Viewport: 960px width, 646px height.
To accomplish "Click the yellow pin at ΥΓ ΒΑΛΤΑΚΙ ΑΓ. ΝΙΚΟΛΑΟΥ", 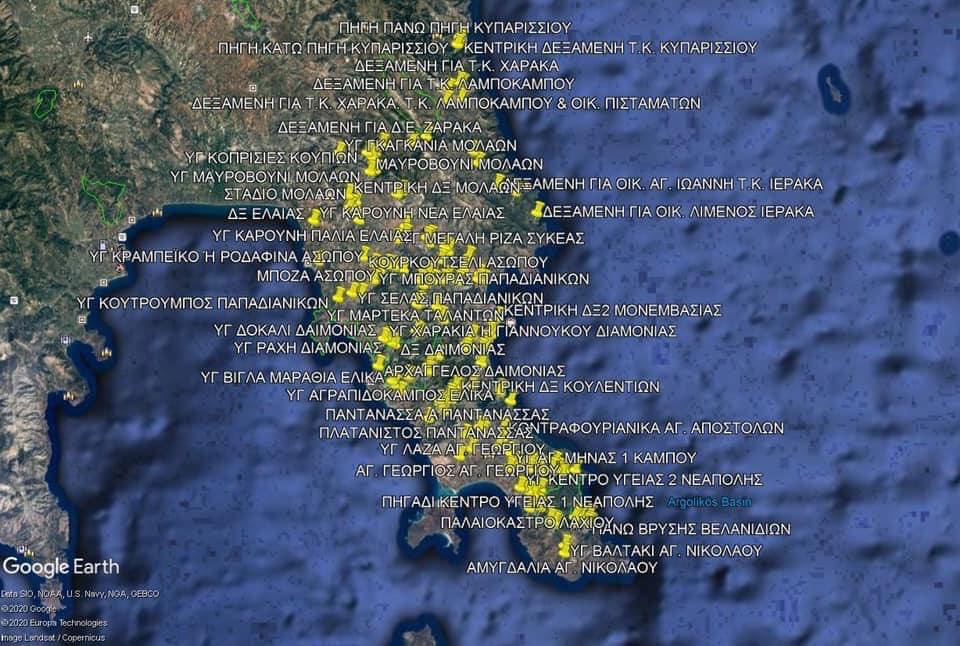I will 565,548.
